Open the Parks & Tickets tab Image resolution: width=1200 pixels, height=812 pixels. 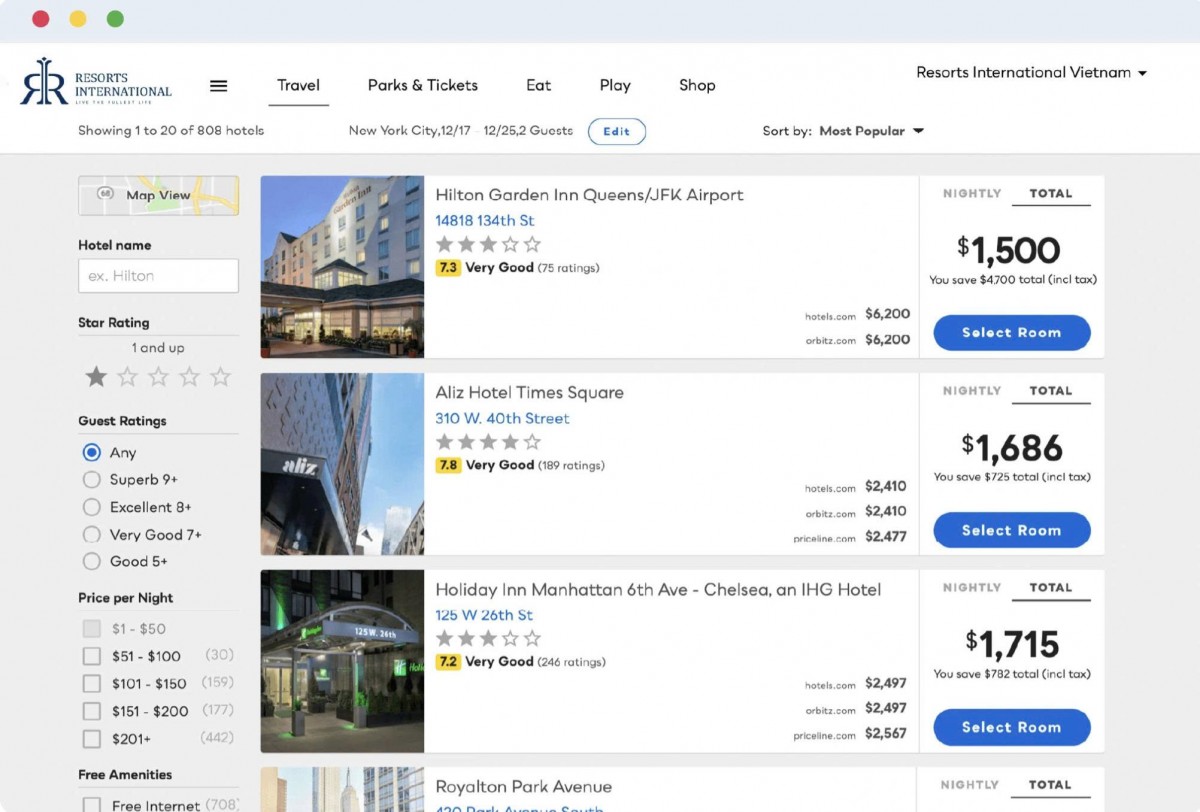click(423, 85)
